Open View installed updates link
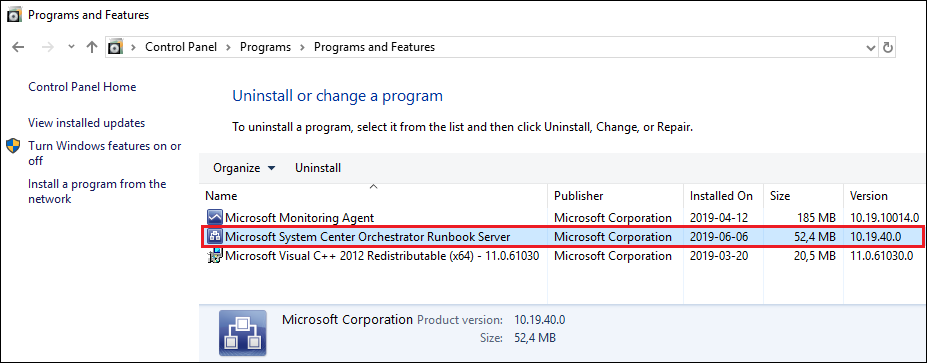The image size is (927, 363). [86, 123]
